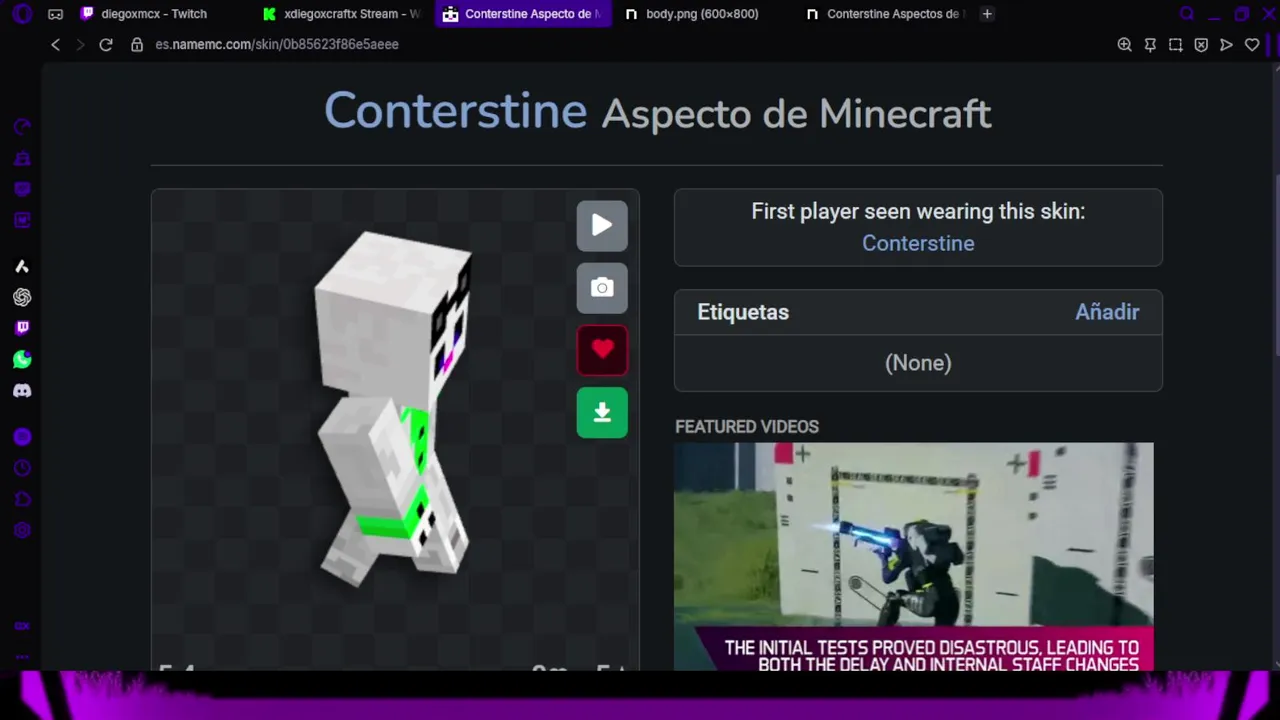Open Aria AI in the sidebar

pos(22,266)
